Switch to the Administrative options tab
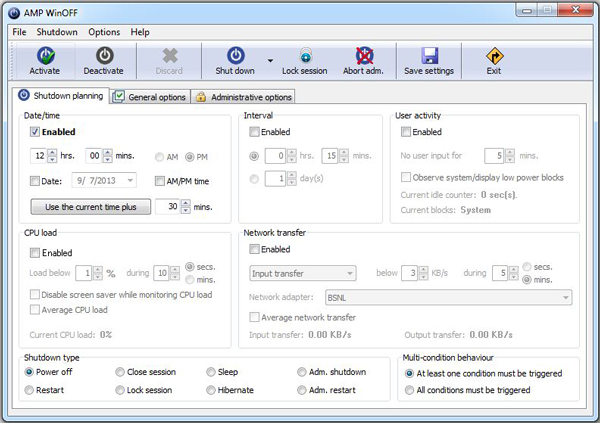The width and height of the screenshot is (600, 423). 243,97
